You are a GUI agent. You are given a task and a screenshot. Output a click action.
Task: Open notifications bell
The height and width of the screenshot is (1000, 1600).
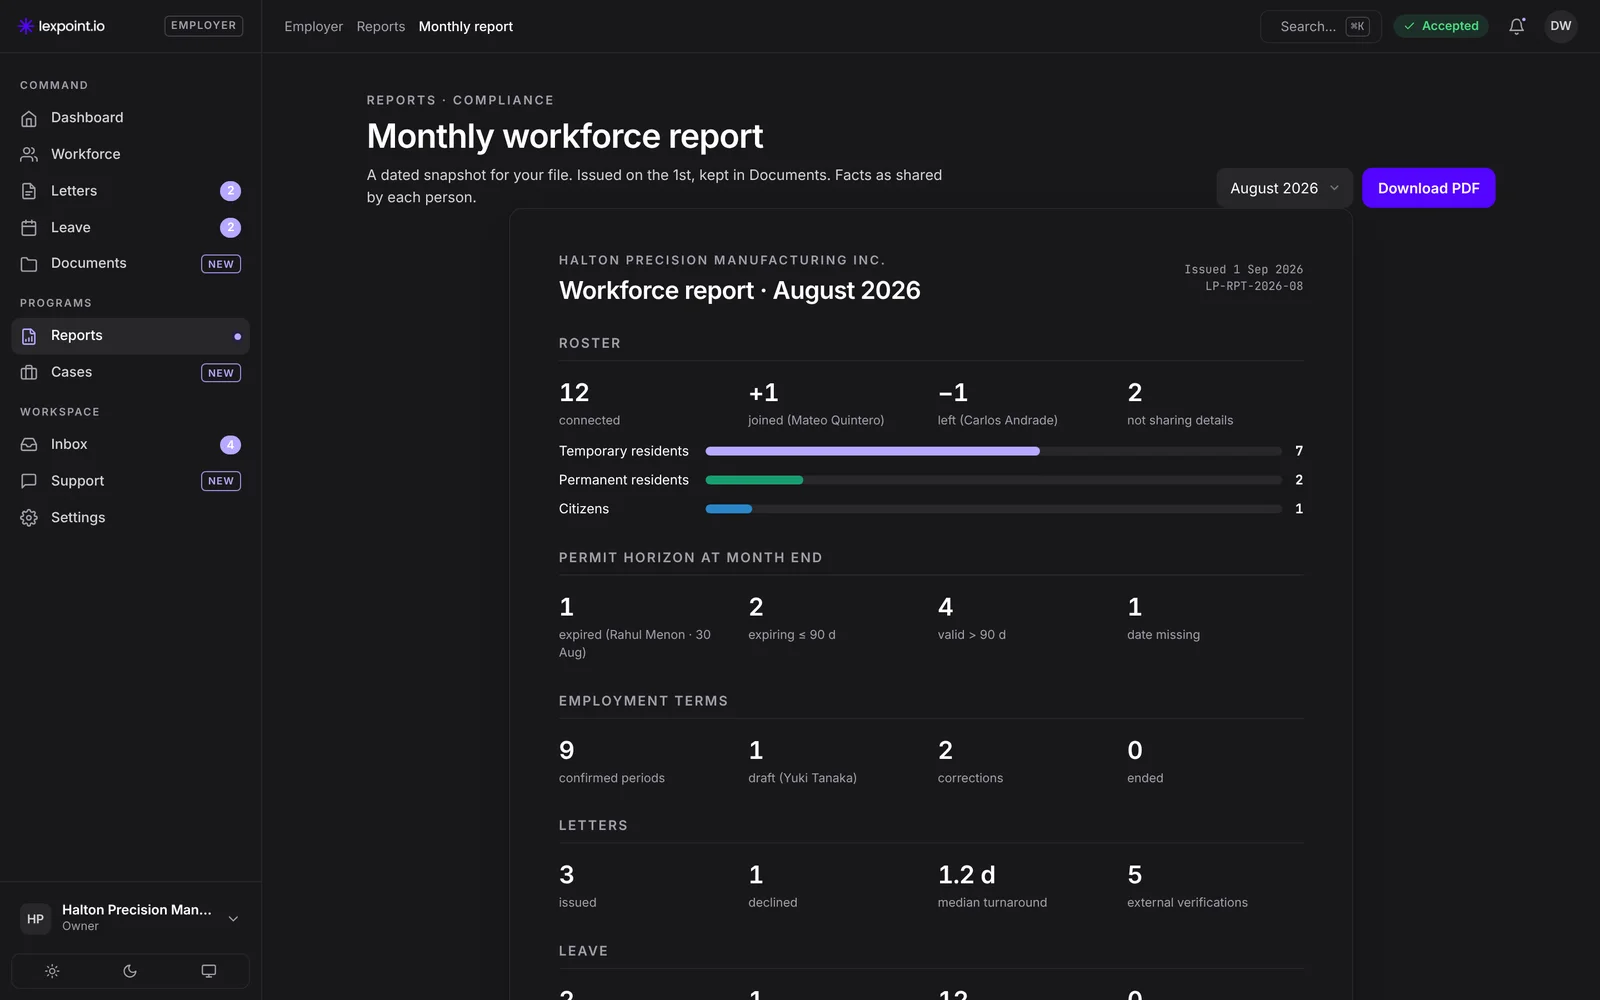1517,26
